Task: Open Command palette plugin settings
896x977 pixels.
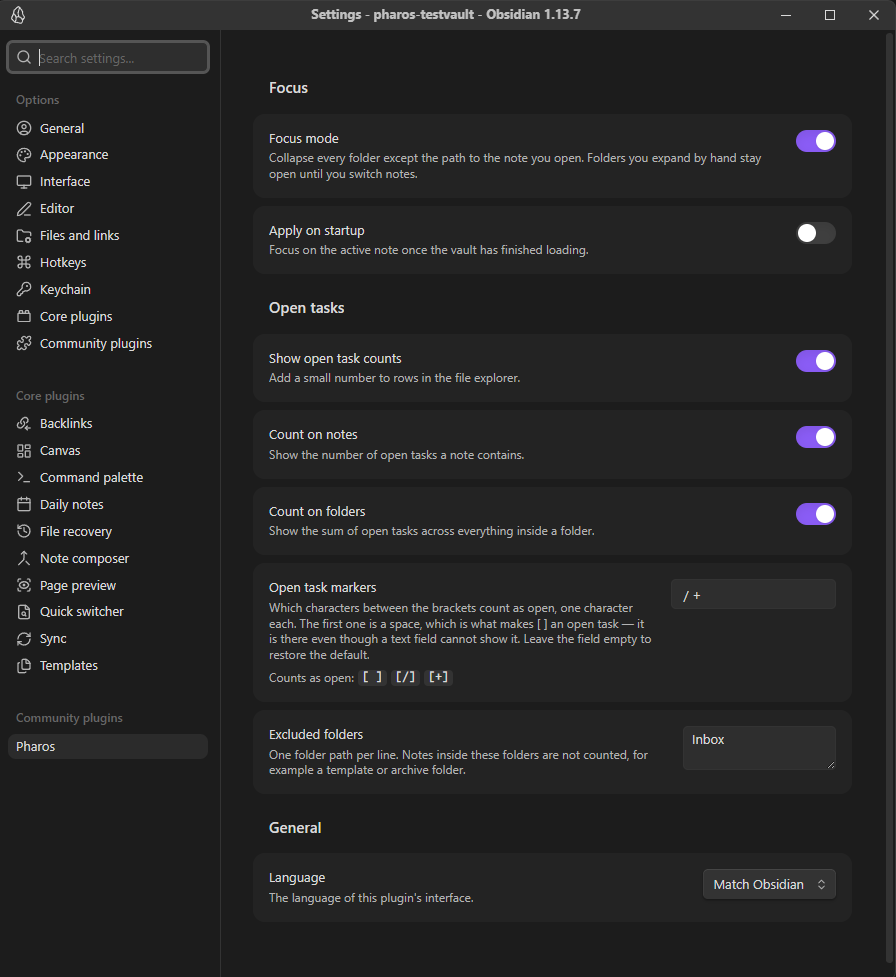Action: (x=108, y=477)
